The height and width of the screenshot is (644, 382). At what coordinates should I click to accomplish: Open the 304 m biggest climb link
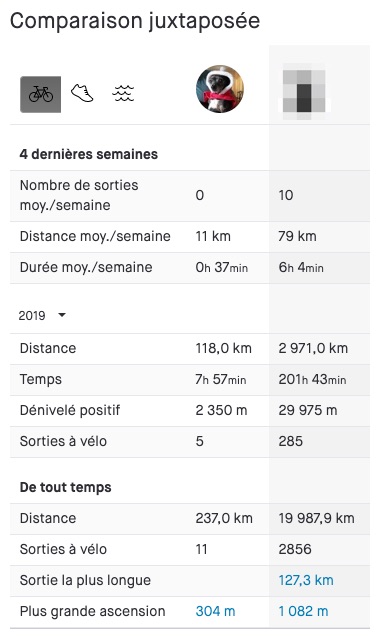pyautogui.click(x=215, y=611)
